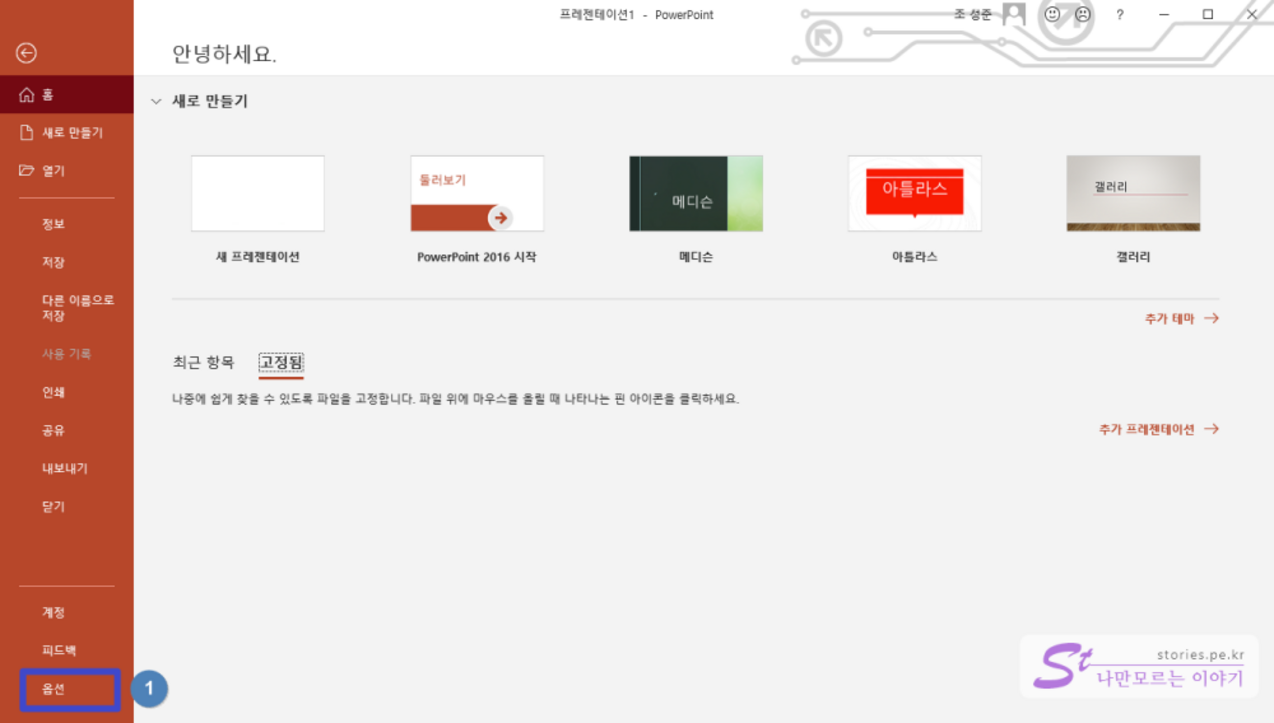Image resolution: width=1274 pixels, height=723 pixels.
Task: Open 내보내기 in the sidebar
Action: (x=65, y=468)
